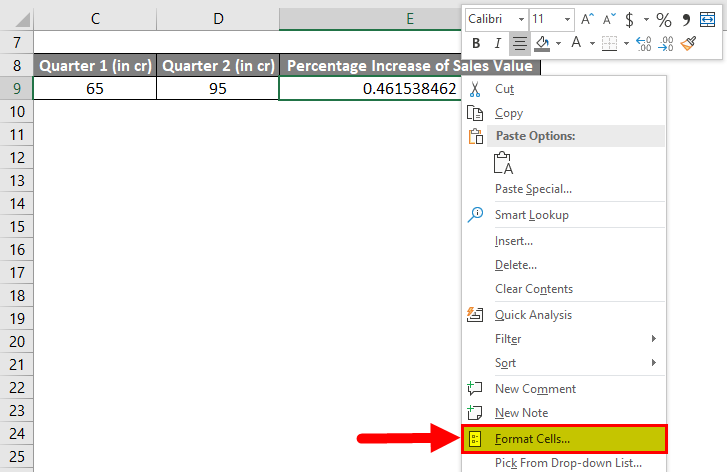Click the Quarter 1 (in cr) header cell

point(95,65)
